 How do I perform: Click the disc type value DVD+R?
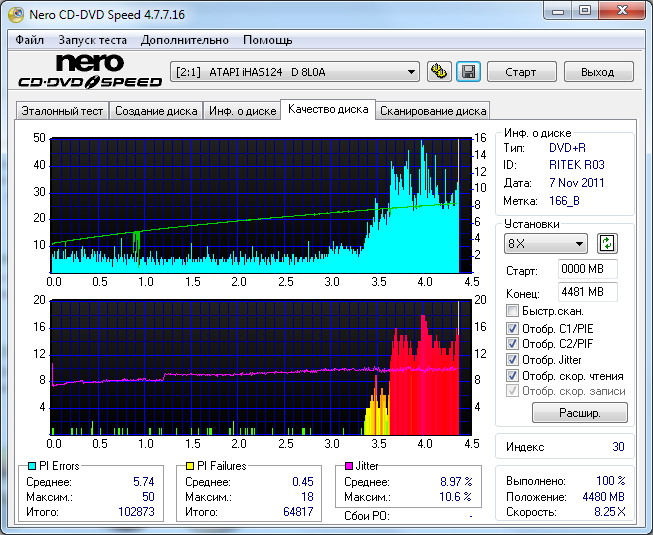[567, 148]
